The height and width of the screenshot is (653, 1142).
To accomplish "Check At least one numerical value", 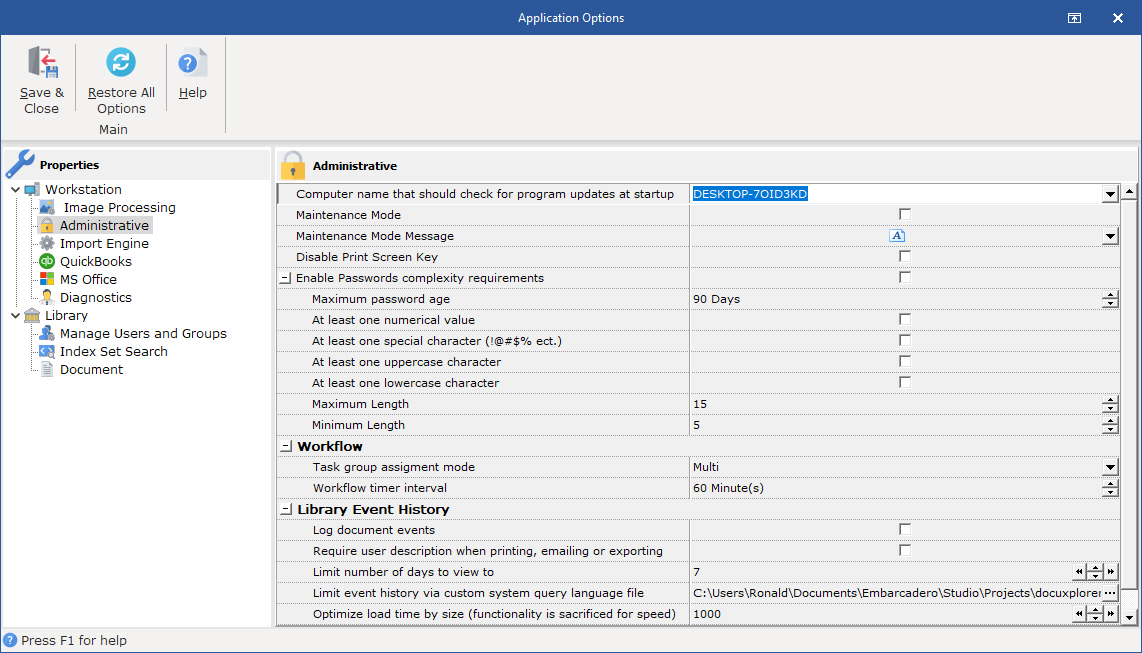I will coord(905,319).
